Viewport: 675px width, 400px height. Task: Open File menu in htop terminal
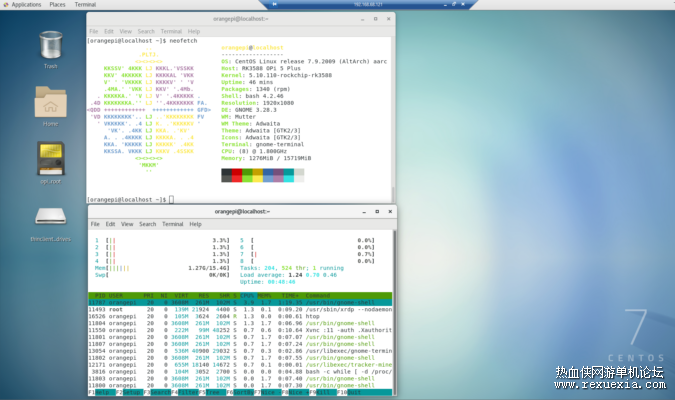(95, 224)
